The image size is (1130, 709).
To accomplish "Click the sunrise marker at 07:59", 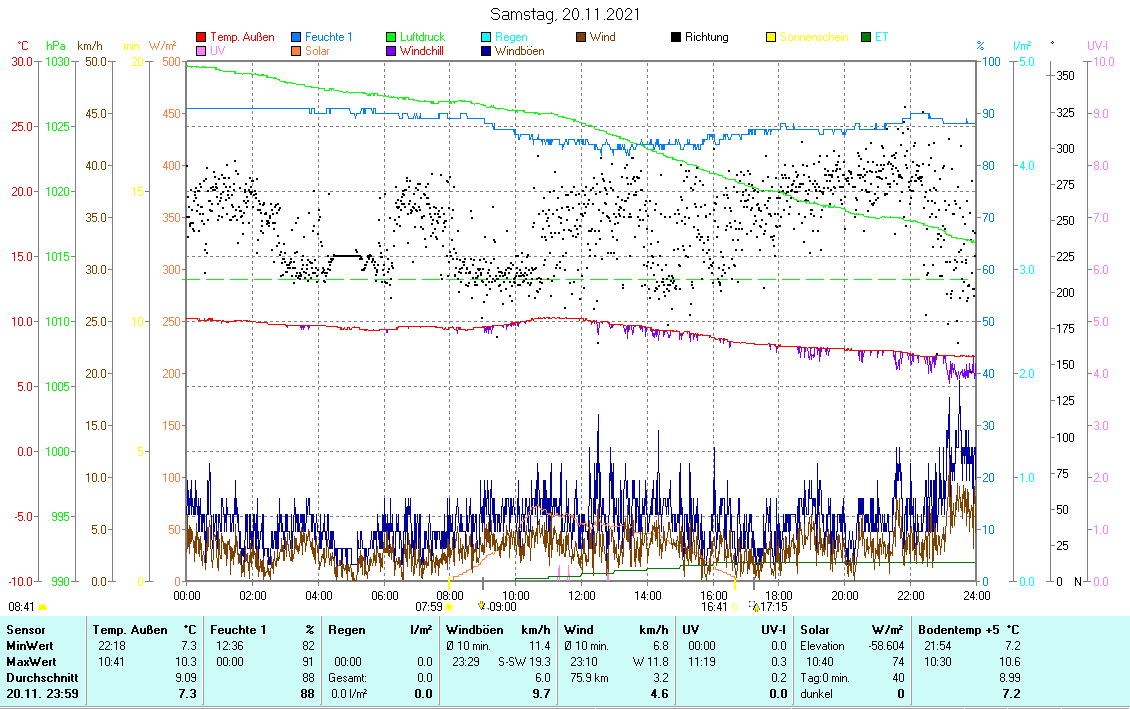I will click(448, 606).
